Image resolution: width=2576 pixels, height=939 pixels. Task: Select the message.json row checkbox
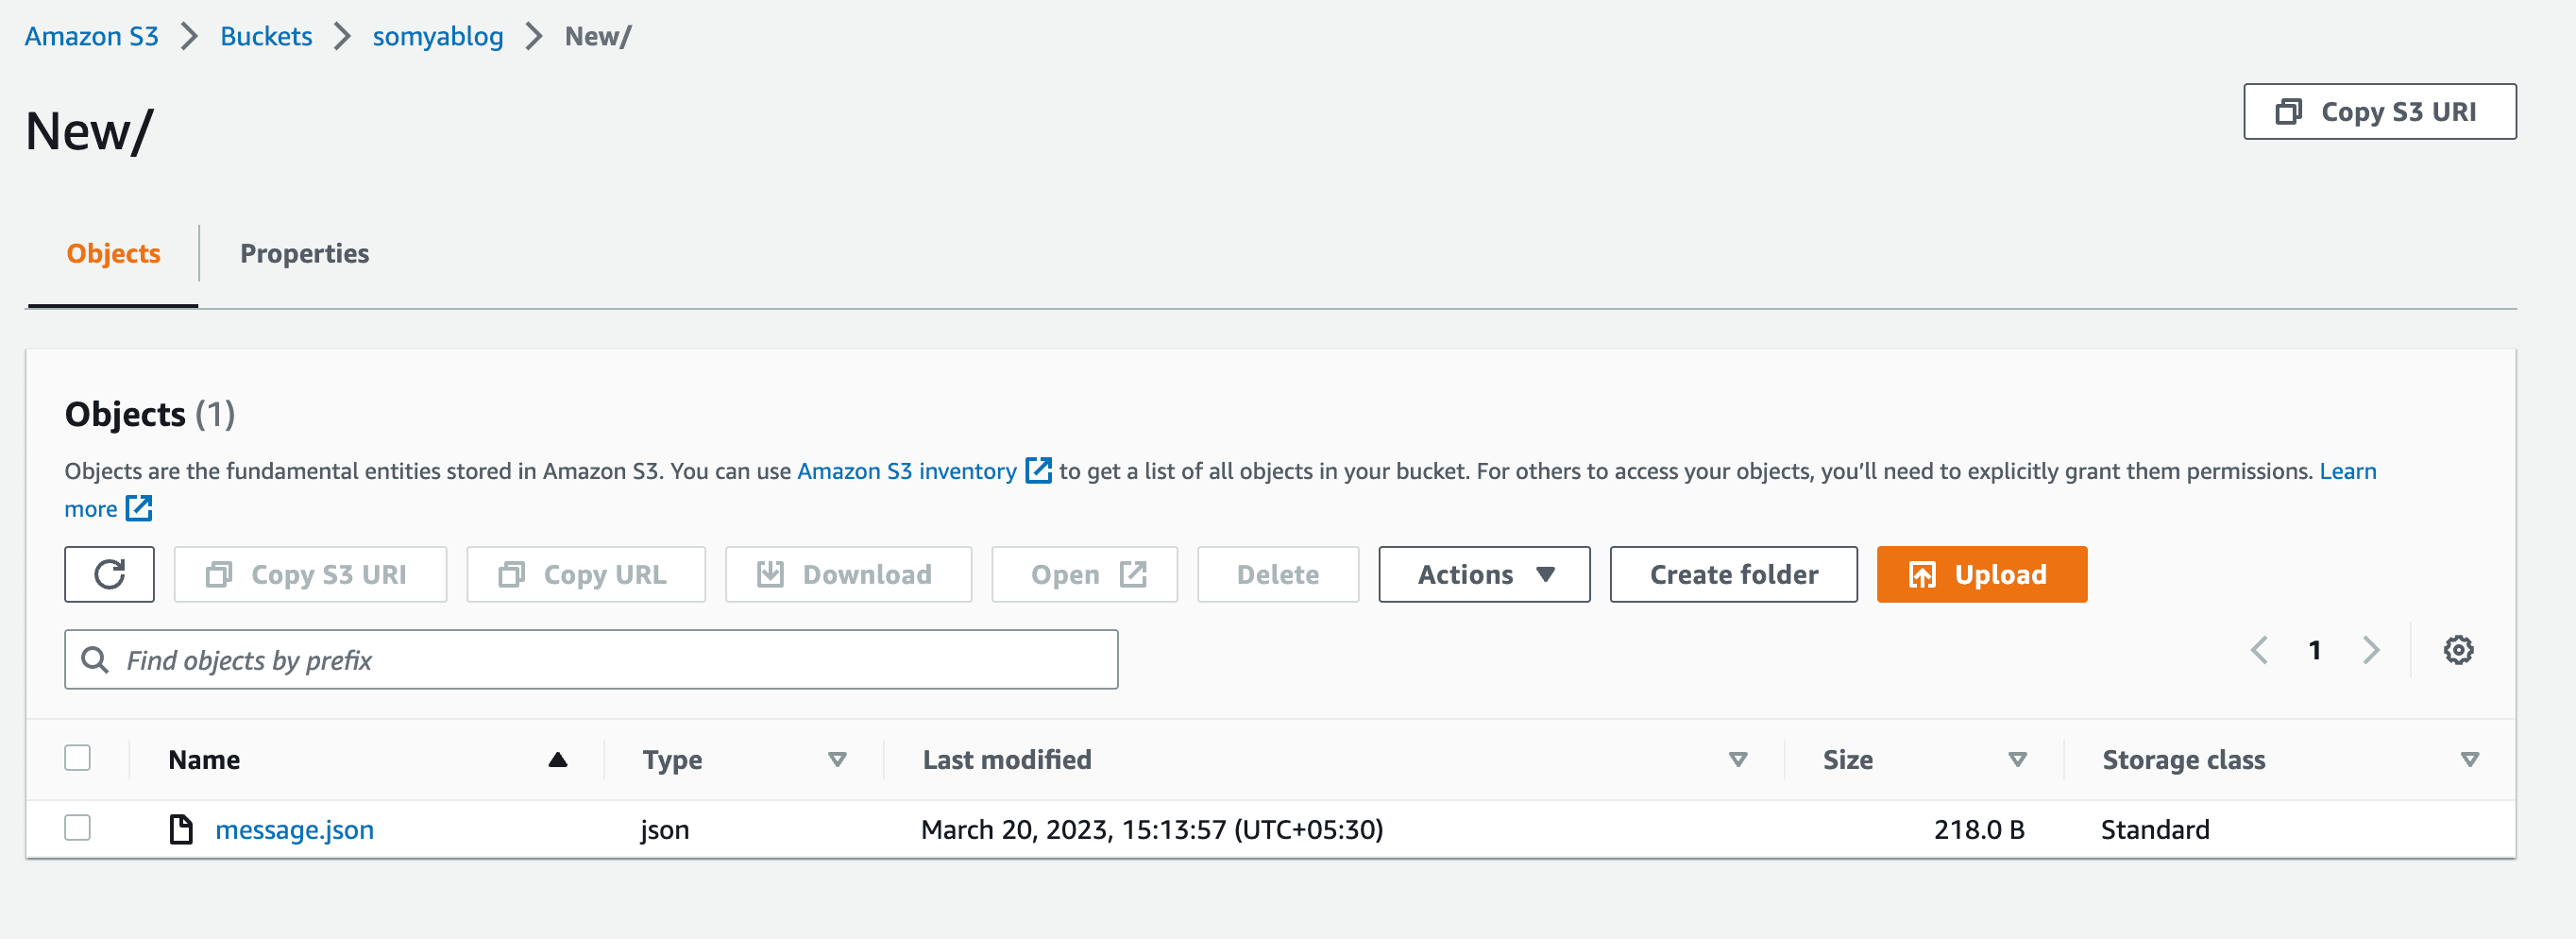pos(77,828)
